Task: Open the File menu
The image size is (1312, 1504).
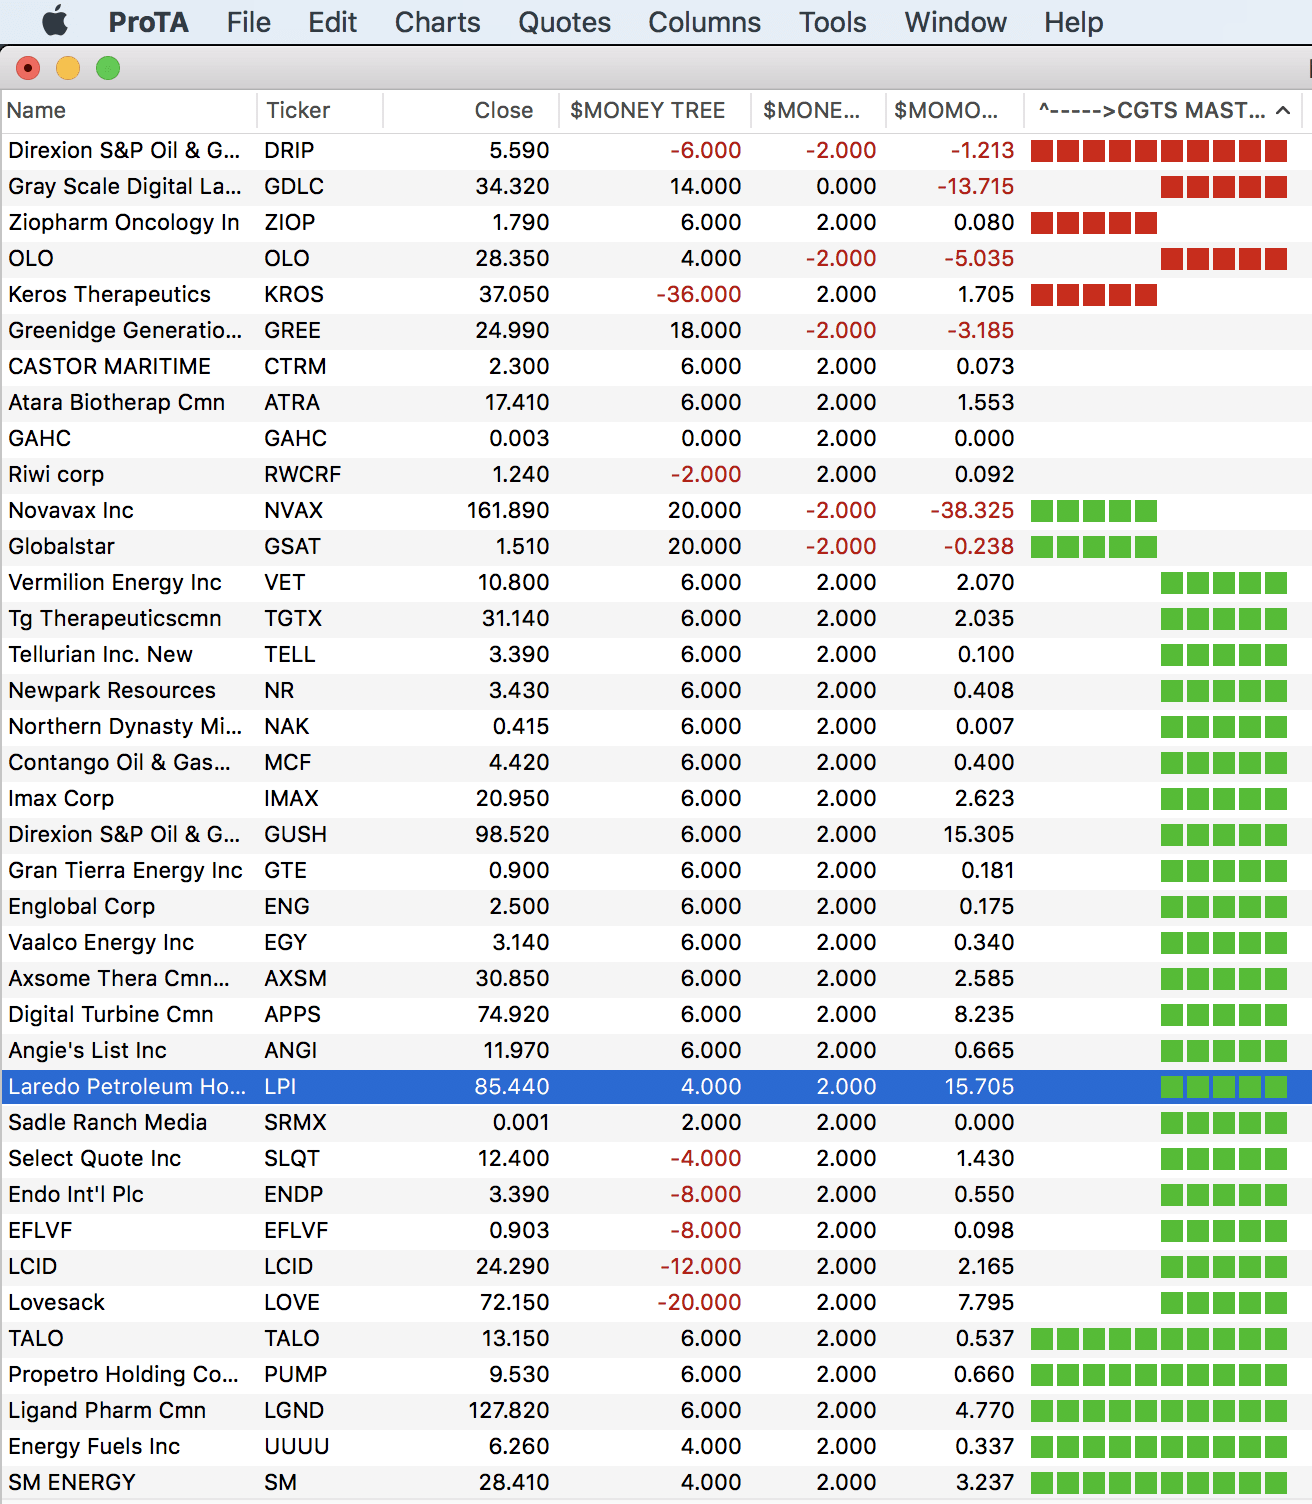Action: (248, 22)
